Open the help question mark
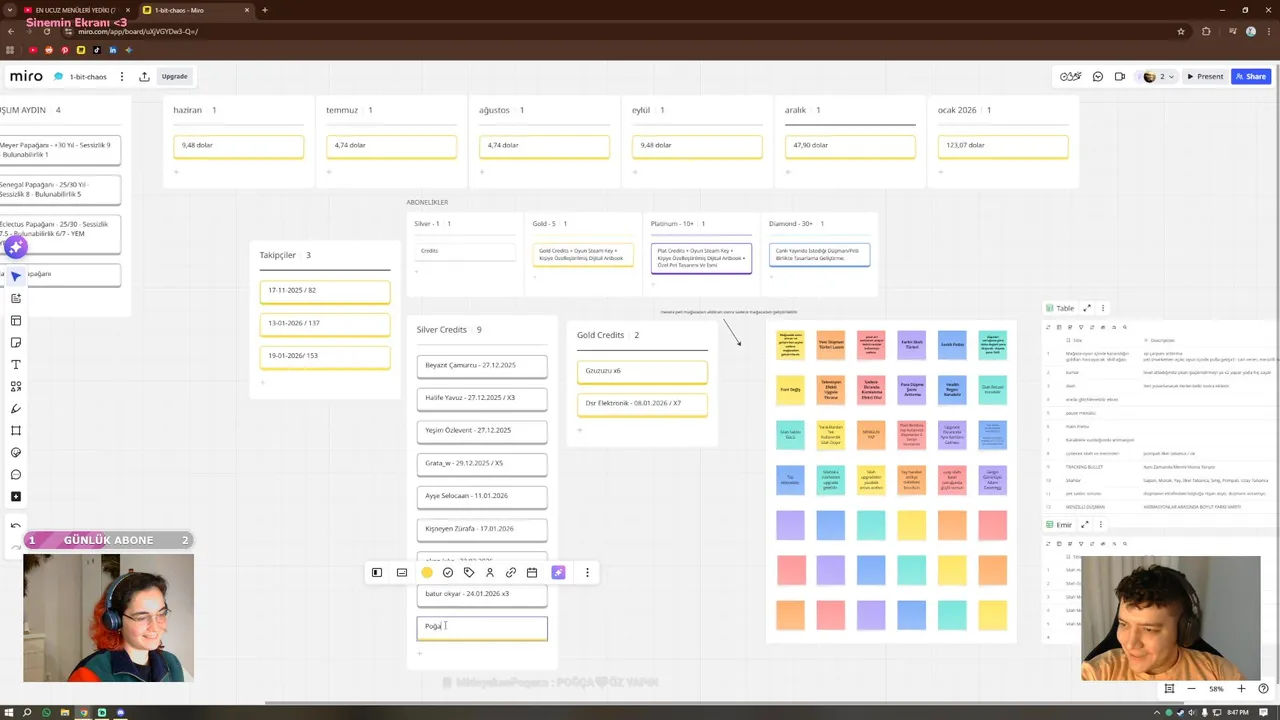 [1264, 689]
